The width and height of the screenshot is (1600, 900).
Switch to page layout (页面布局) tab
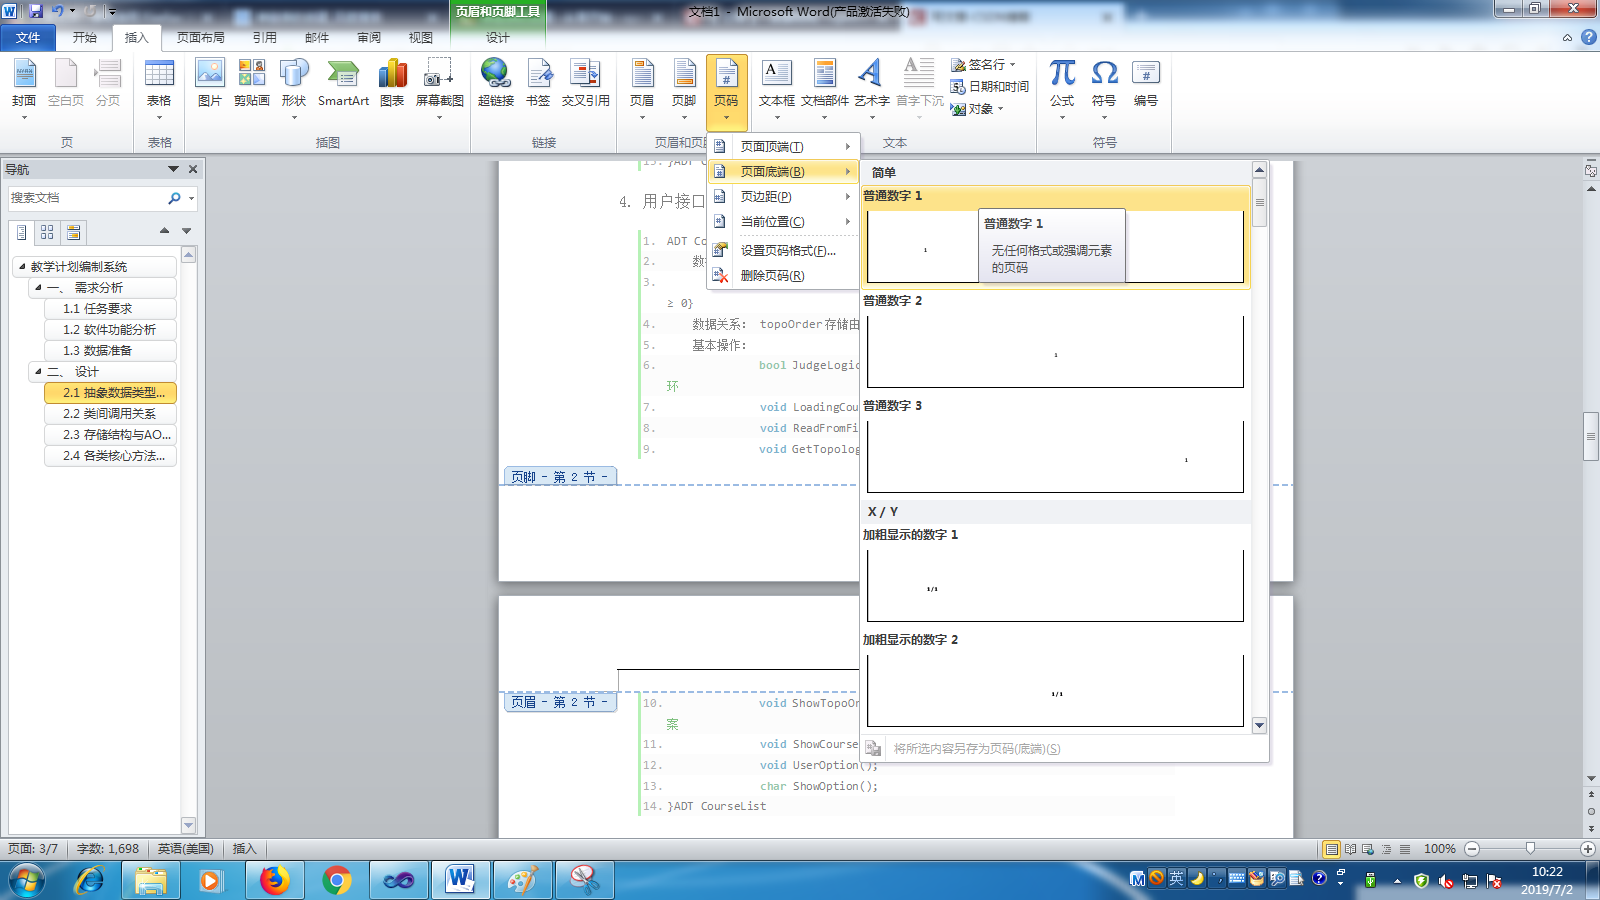(x=201, y=37)
